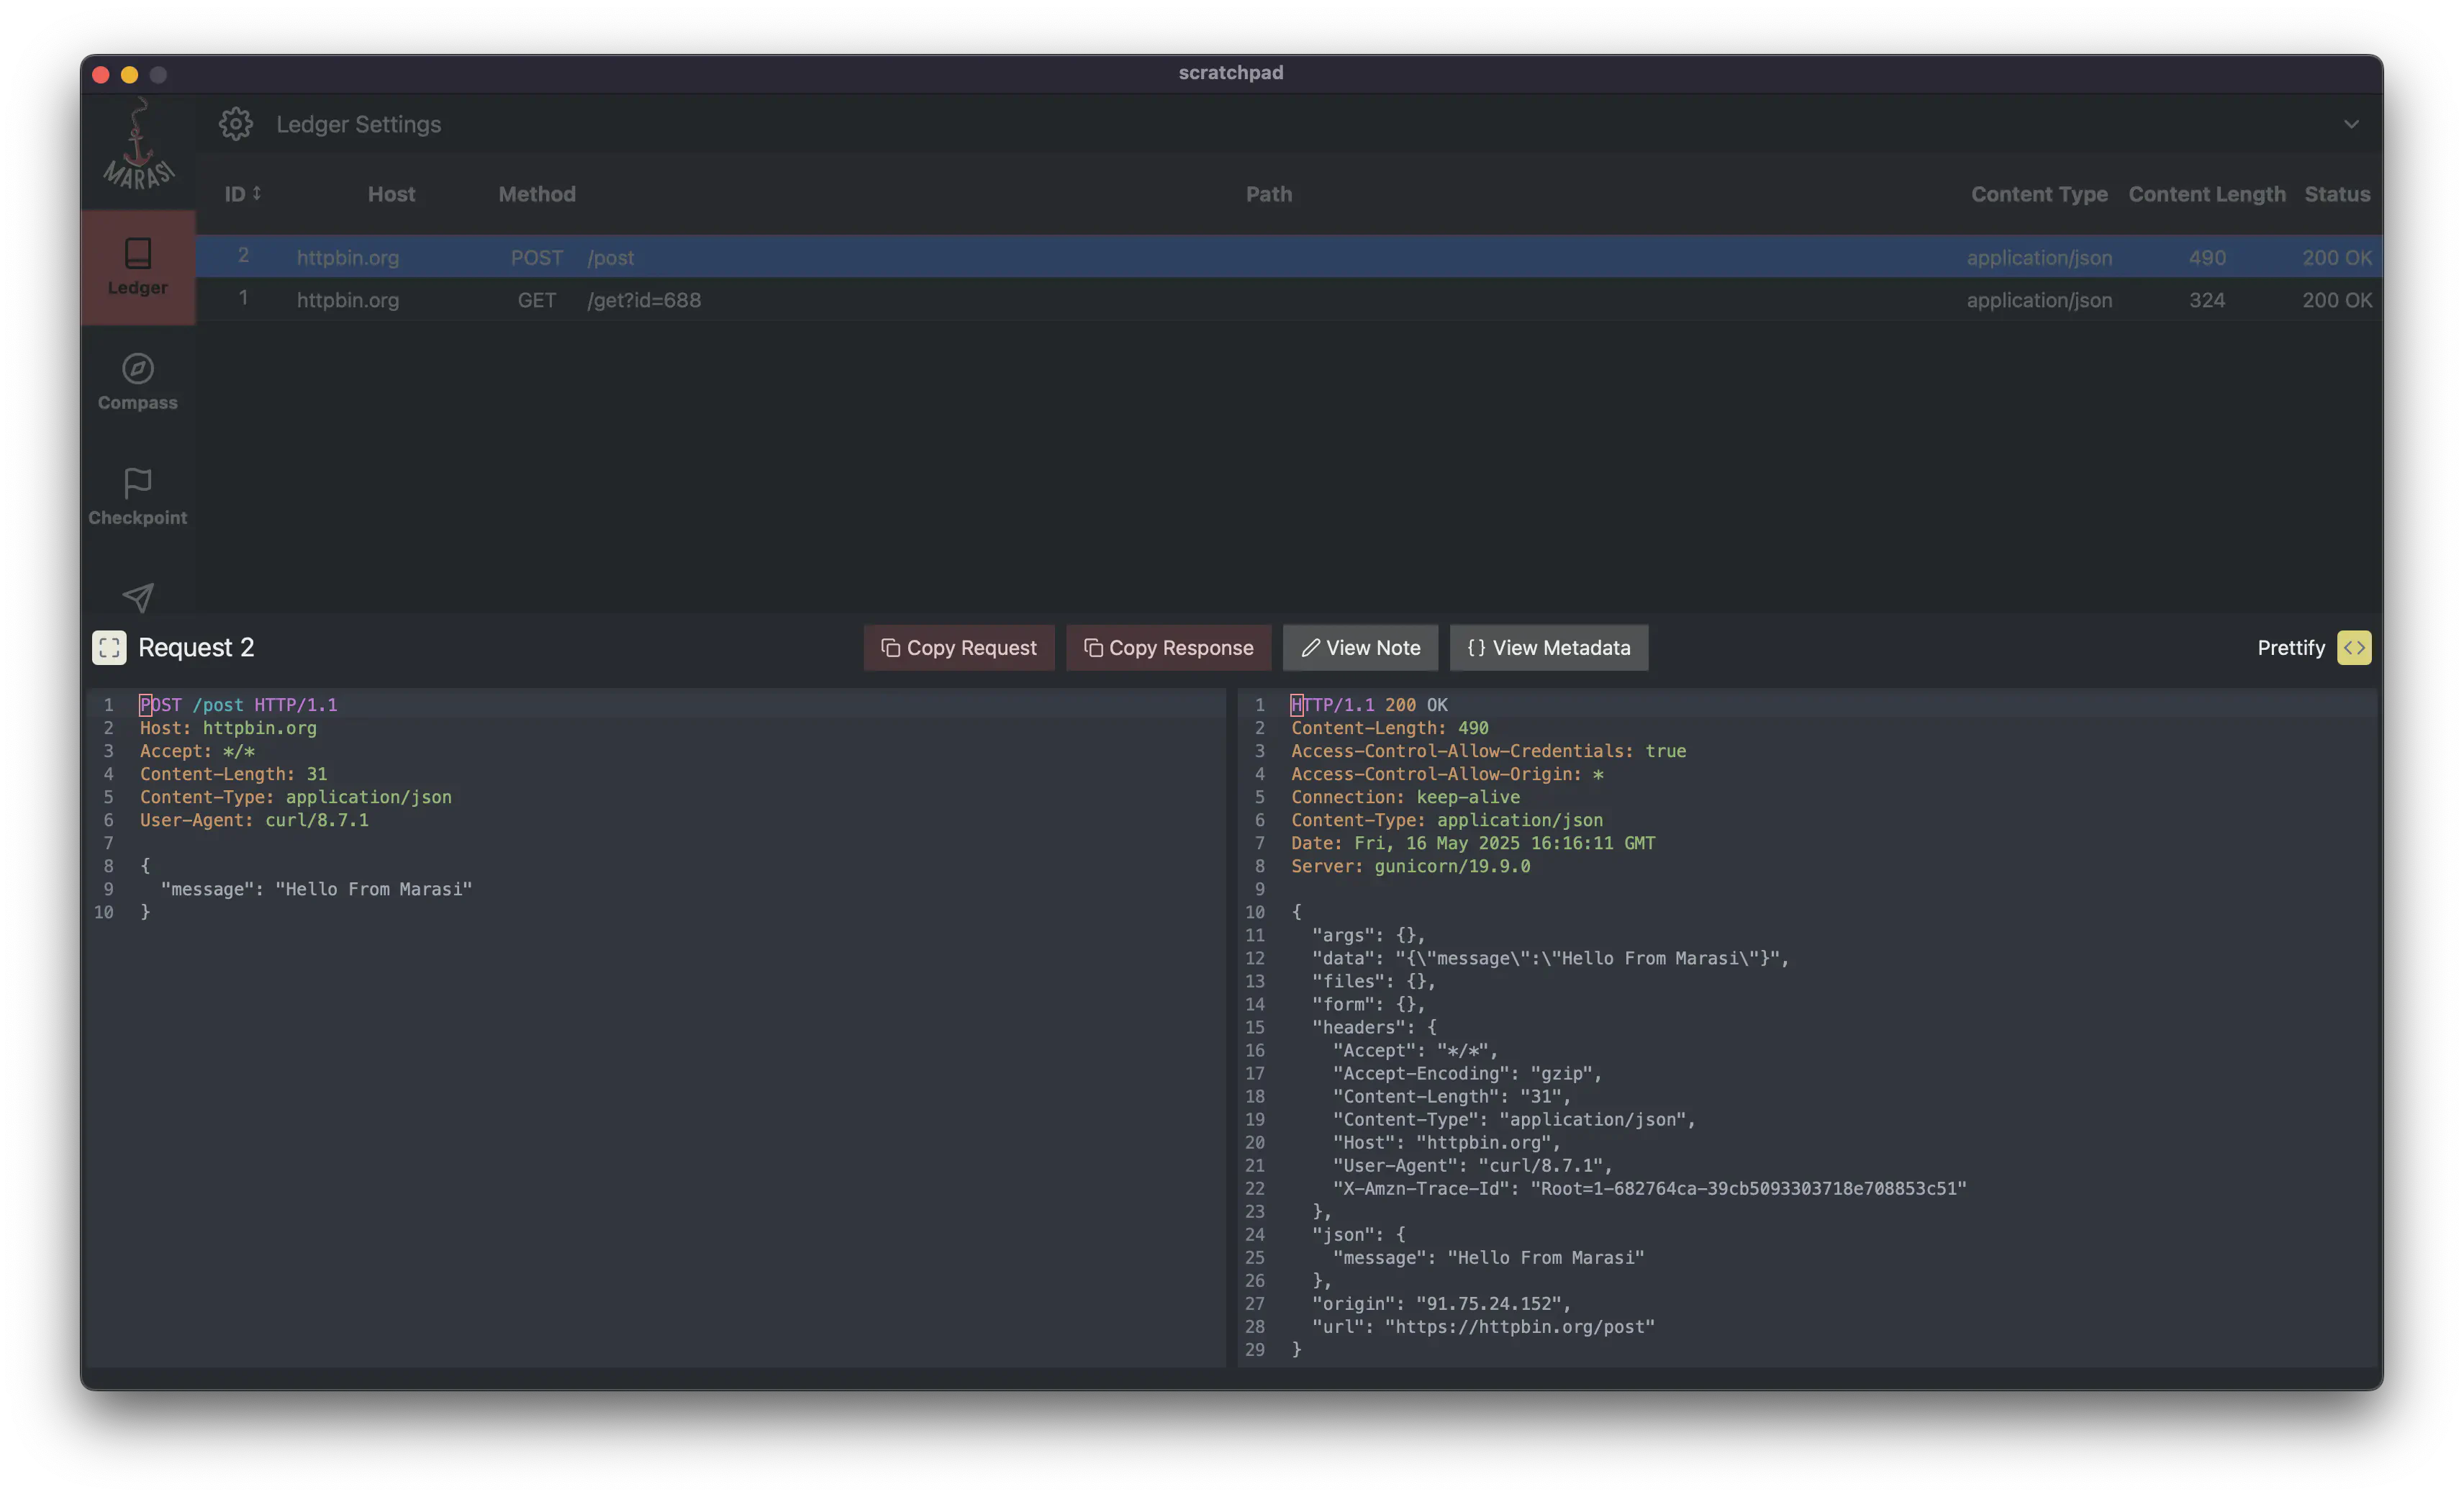The height and width of the screenshot is (1497, 2464).
Task: Click the code brackets icon beside Prettify
Action: 2355,647
